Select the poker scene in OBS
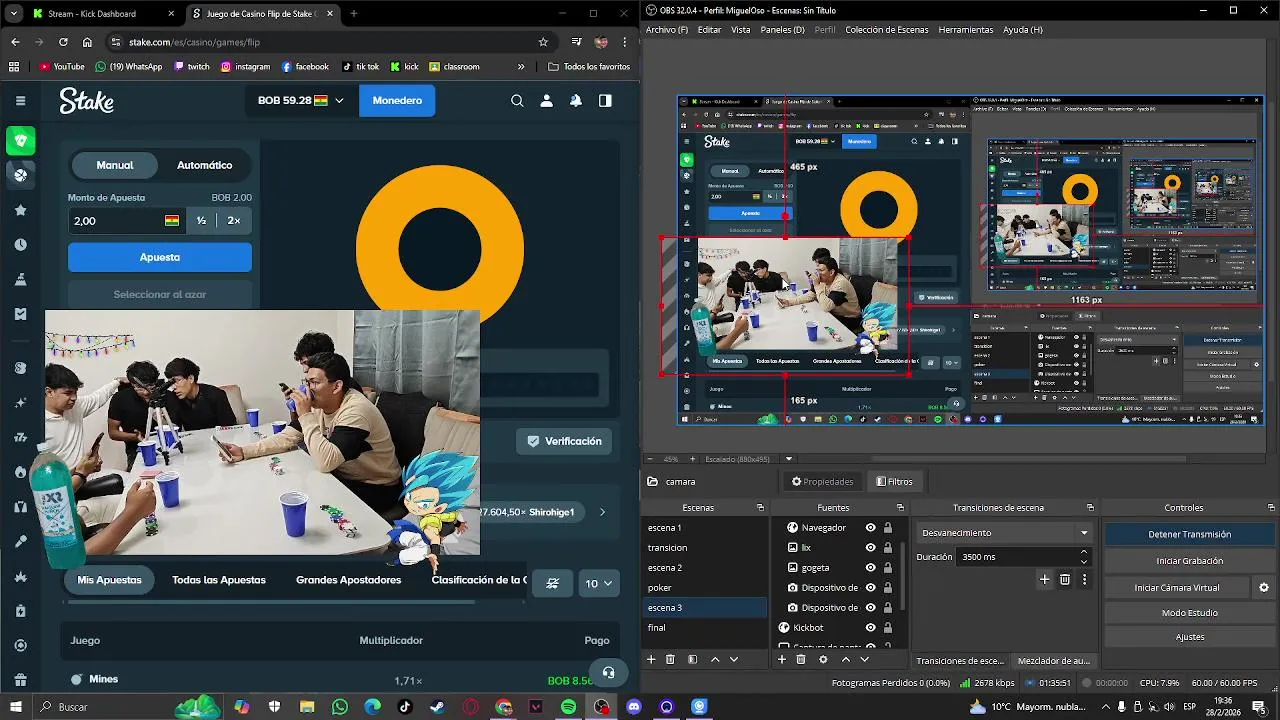The image size is (1280, 720). tap(705, 588)
